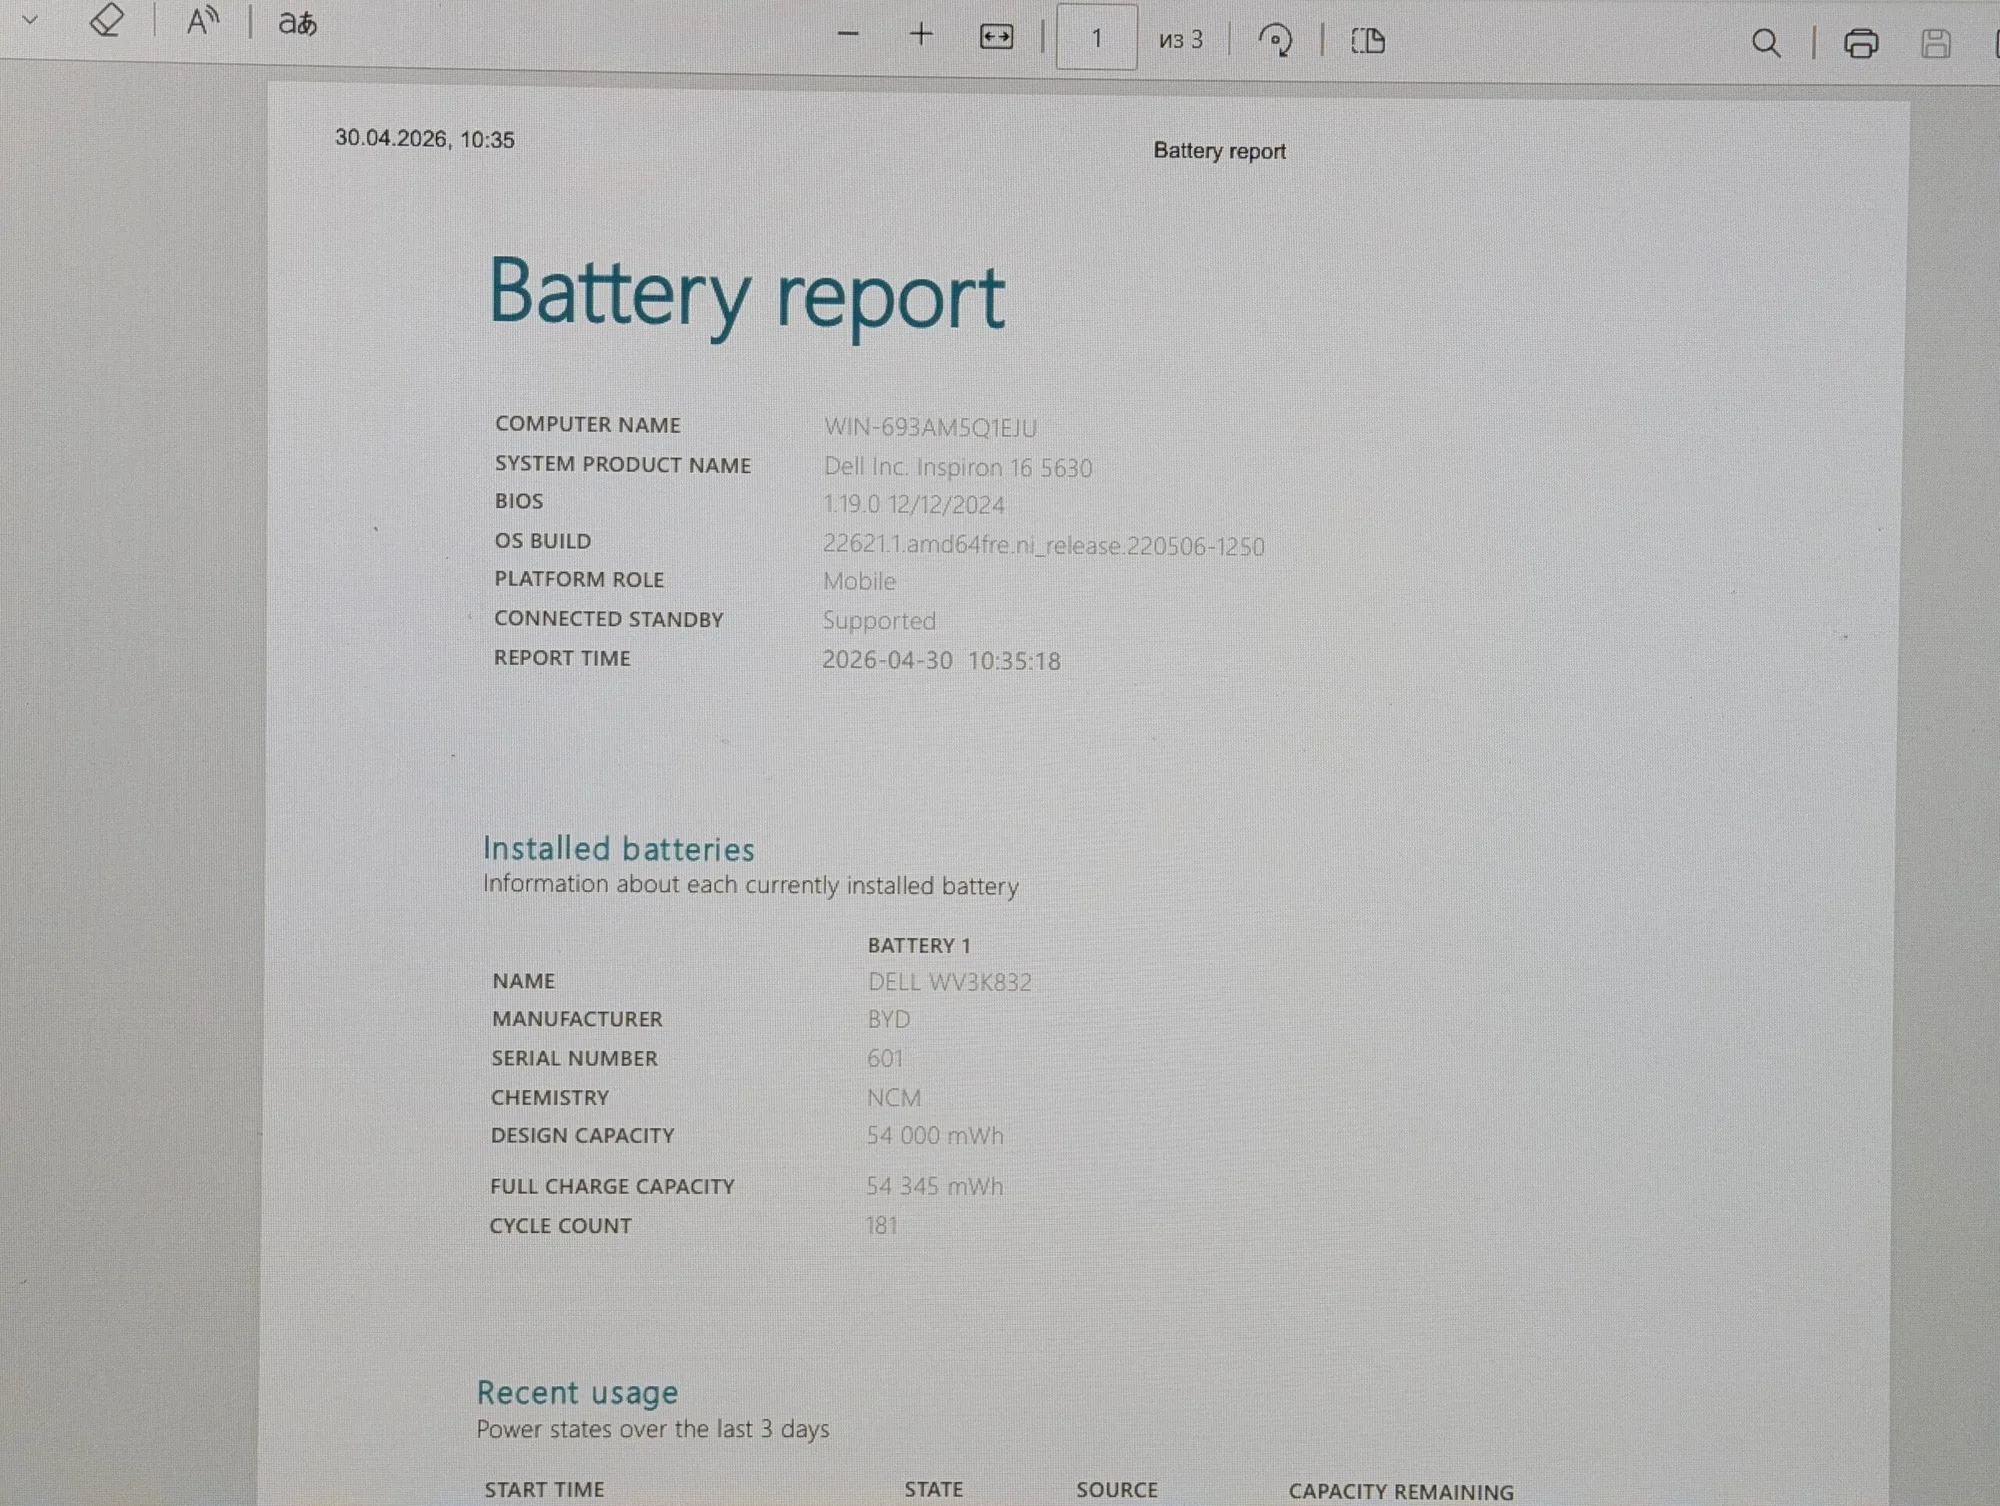Select the manufacturer value 'BYD'
Viewport: 2000px width, 1506px height.
point(889,1019)
